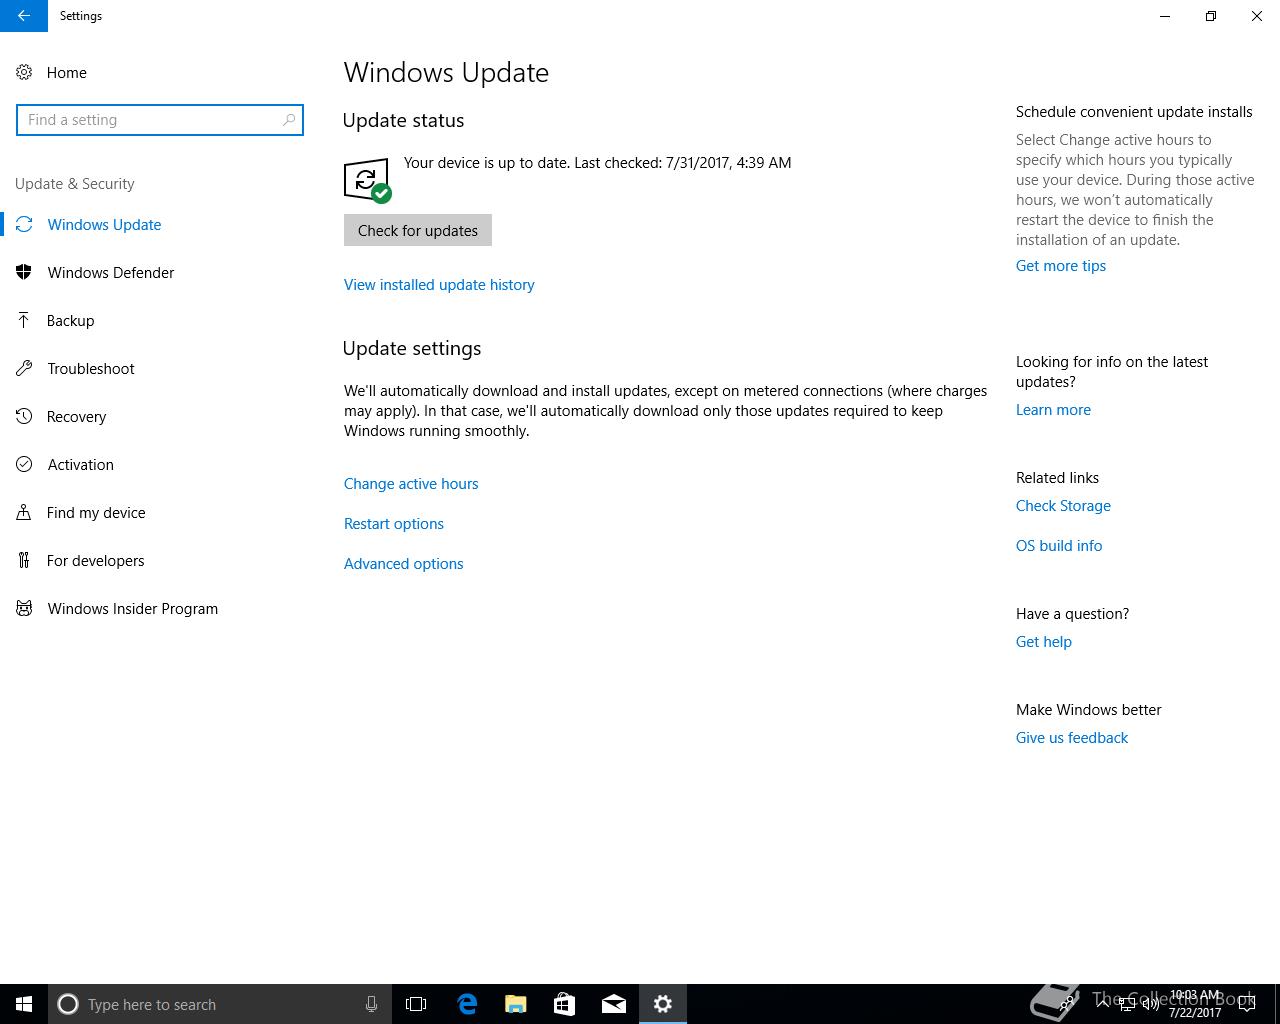Launch Microsoft Edge from the taskbar
The width and height of the screenshot is (1280, 1024).
[x=467, y=1004]
